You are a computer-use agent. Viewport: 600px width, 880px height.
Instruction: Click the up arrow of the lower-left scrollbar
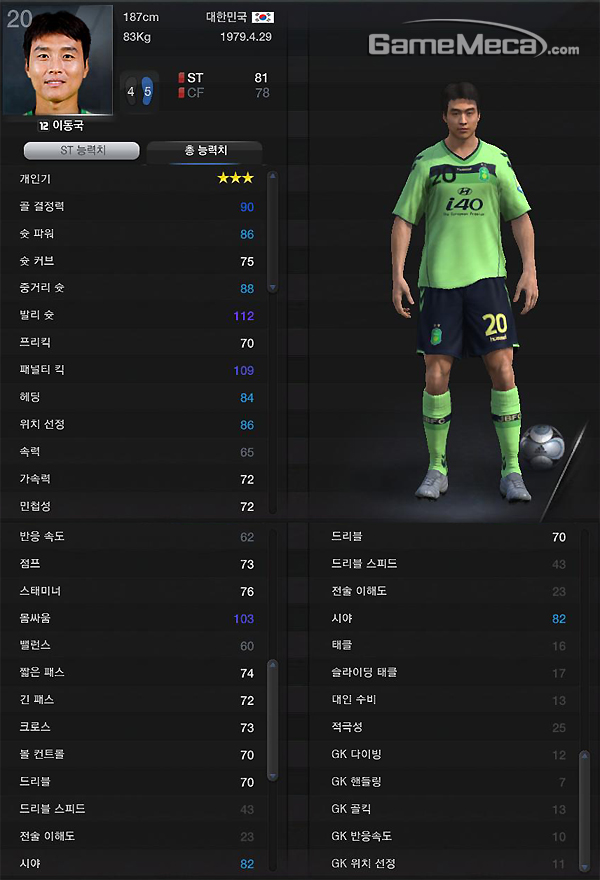273,665
